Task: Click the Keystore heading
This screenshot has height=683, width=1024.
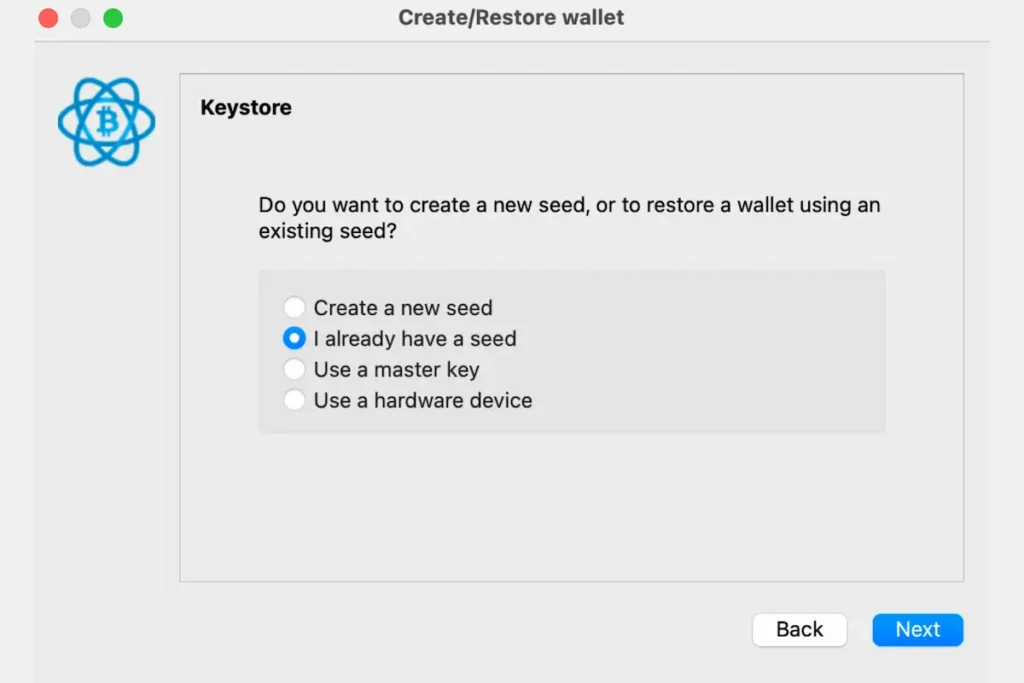Action: [x=246, y=108]
